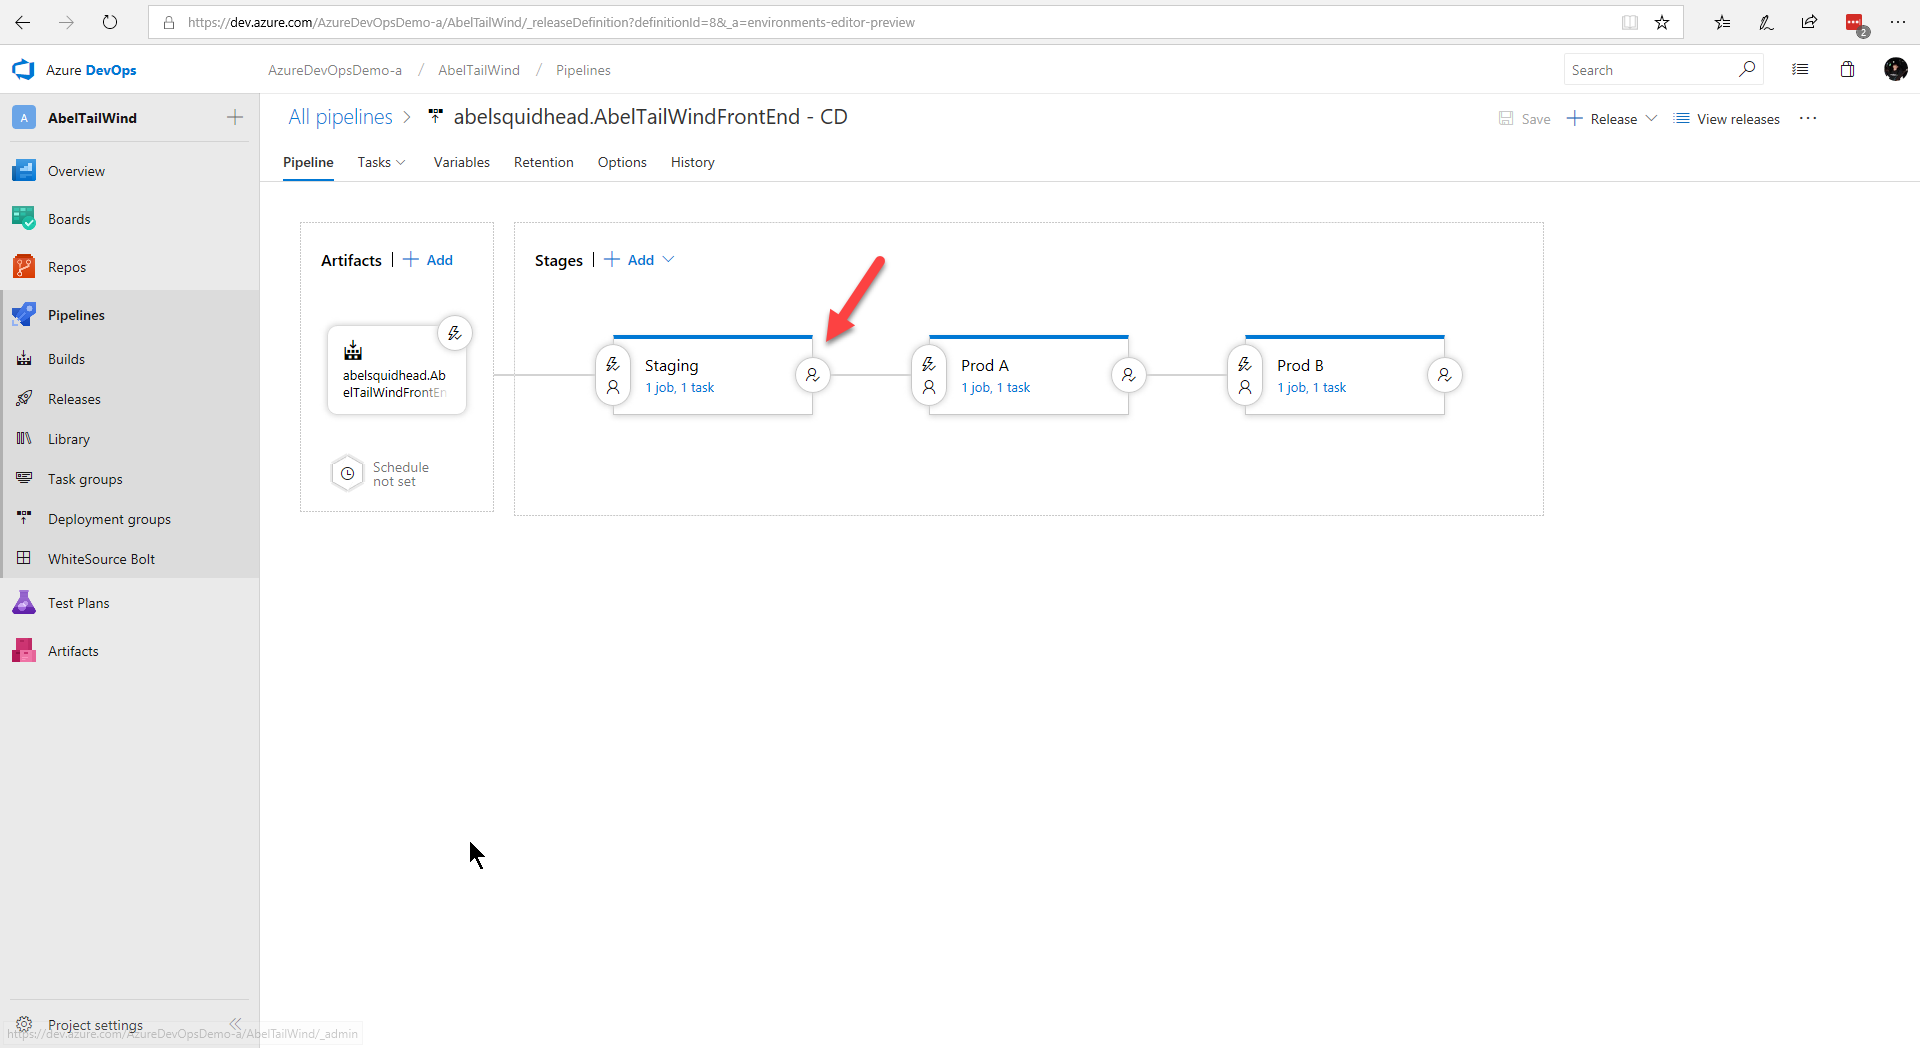The image size is (1920, 1048).
Task: Click AzureDevOpsDemo-a breadcrumb
Action: pyautogui.click(x=335, y=70)
